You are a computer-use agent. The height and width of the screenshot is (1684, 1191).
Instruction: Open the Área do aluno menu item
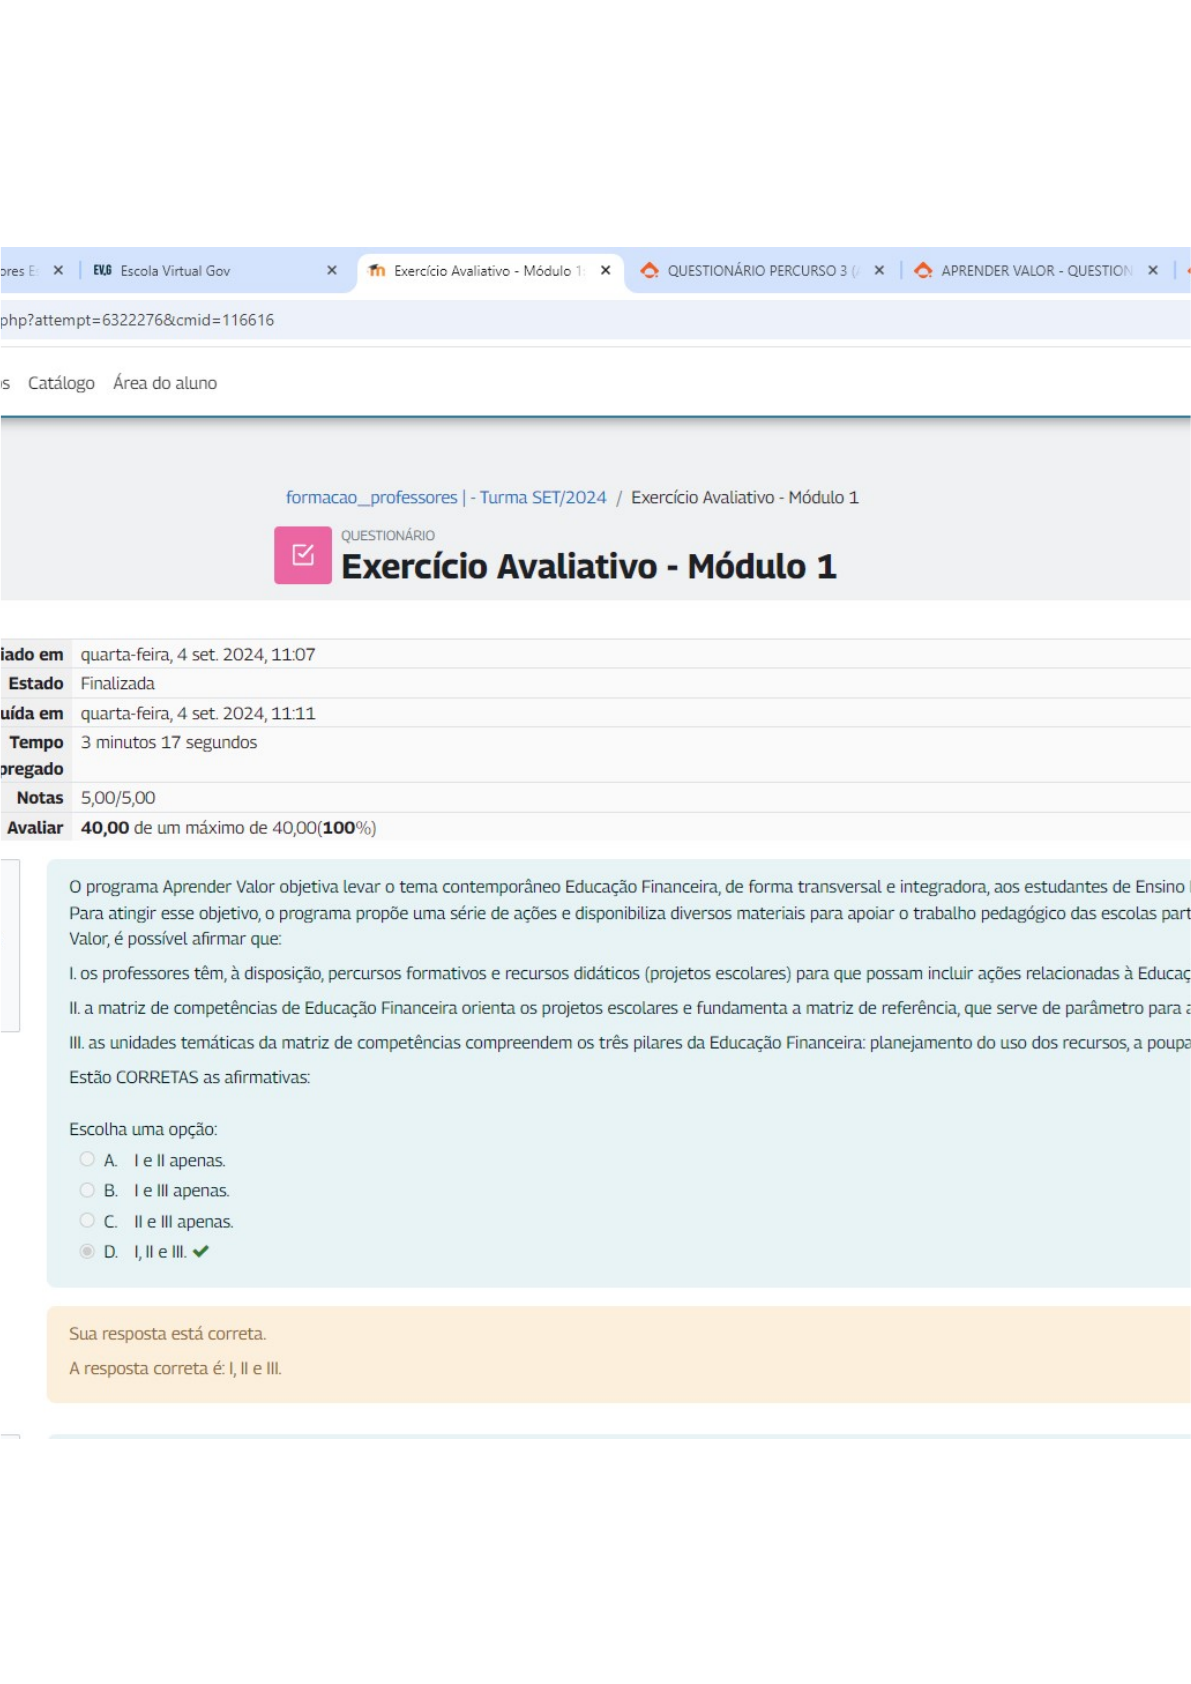click(165, 383)
